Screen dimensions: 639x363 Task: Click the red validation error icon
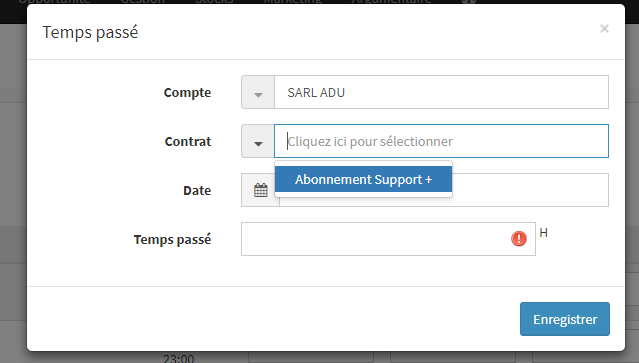519,239
